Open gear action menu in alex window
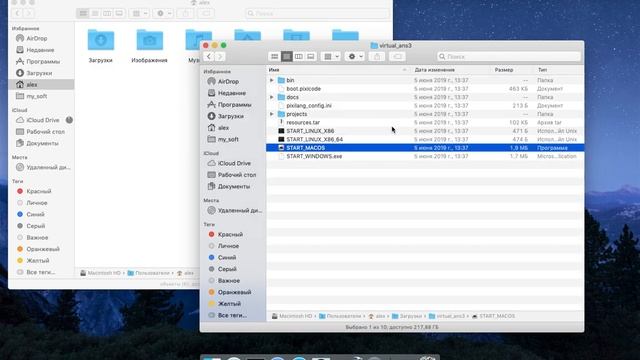The height and width of the screenshot is (360, 640). pyautogui.click(x=163, y=13)
